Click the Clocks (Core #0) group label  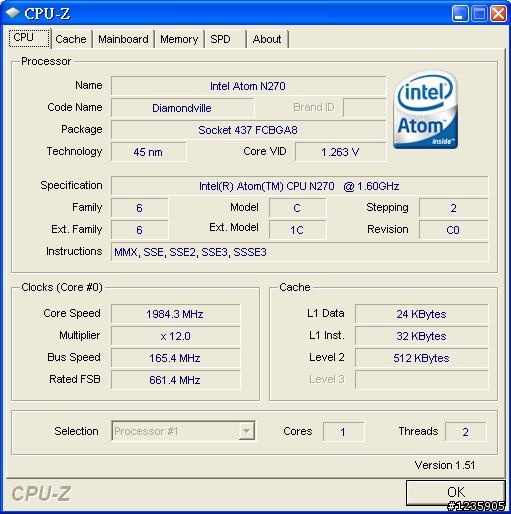point(62,287)
